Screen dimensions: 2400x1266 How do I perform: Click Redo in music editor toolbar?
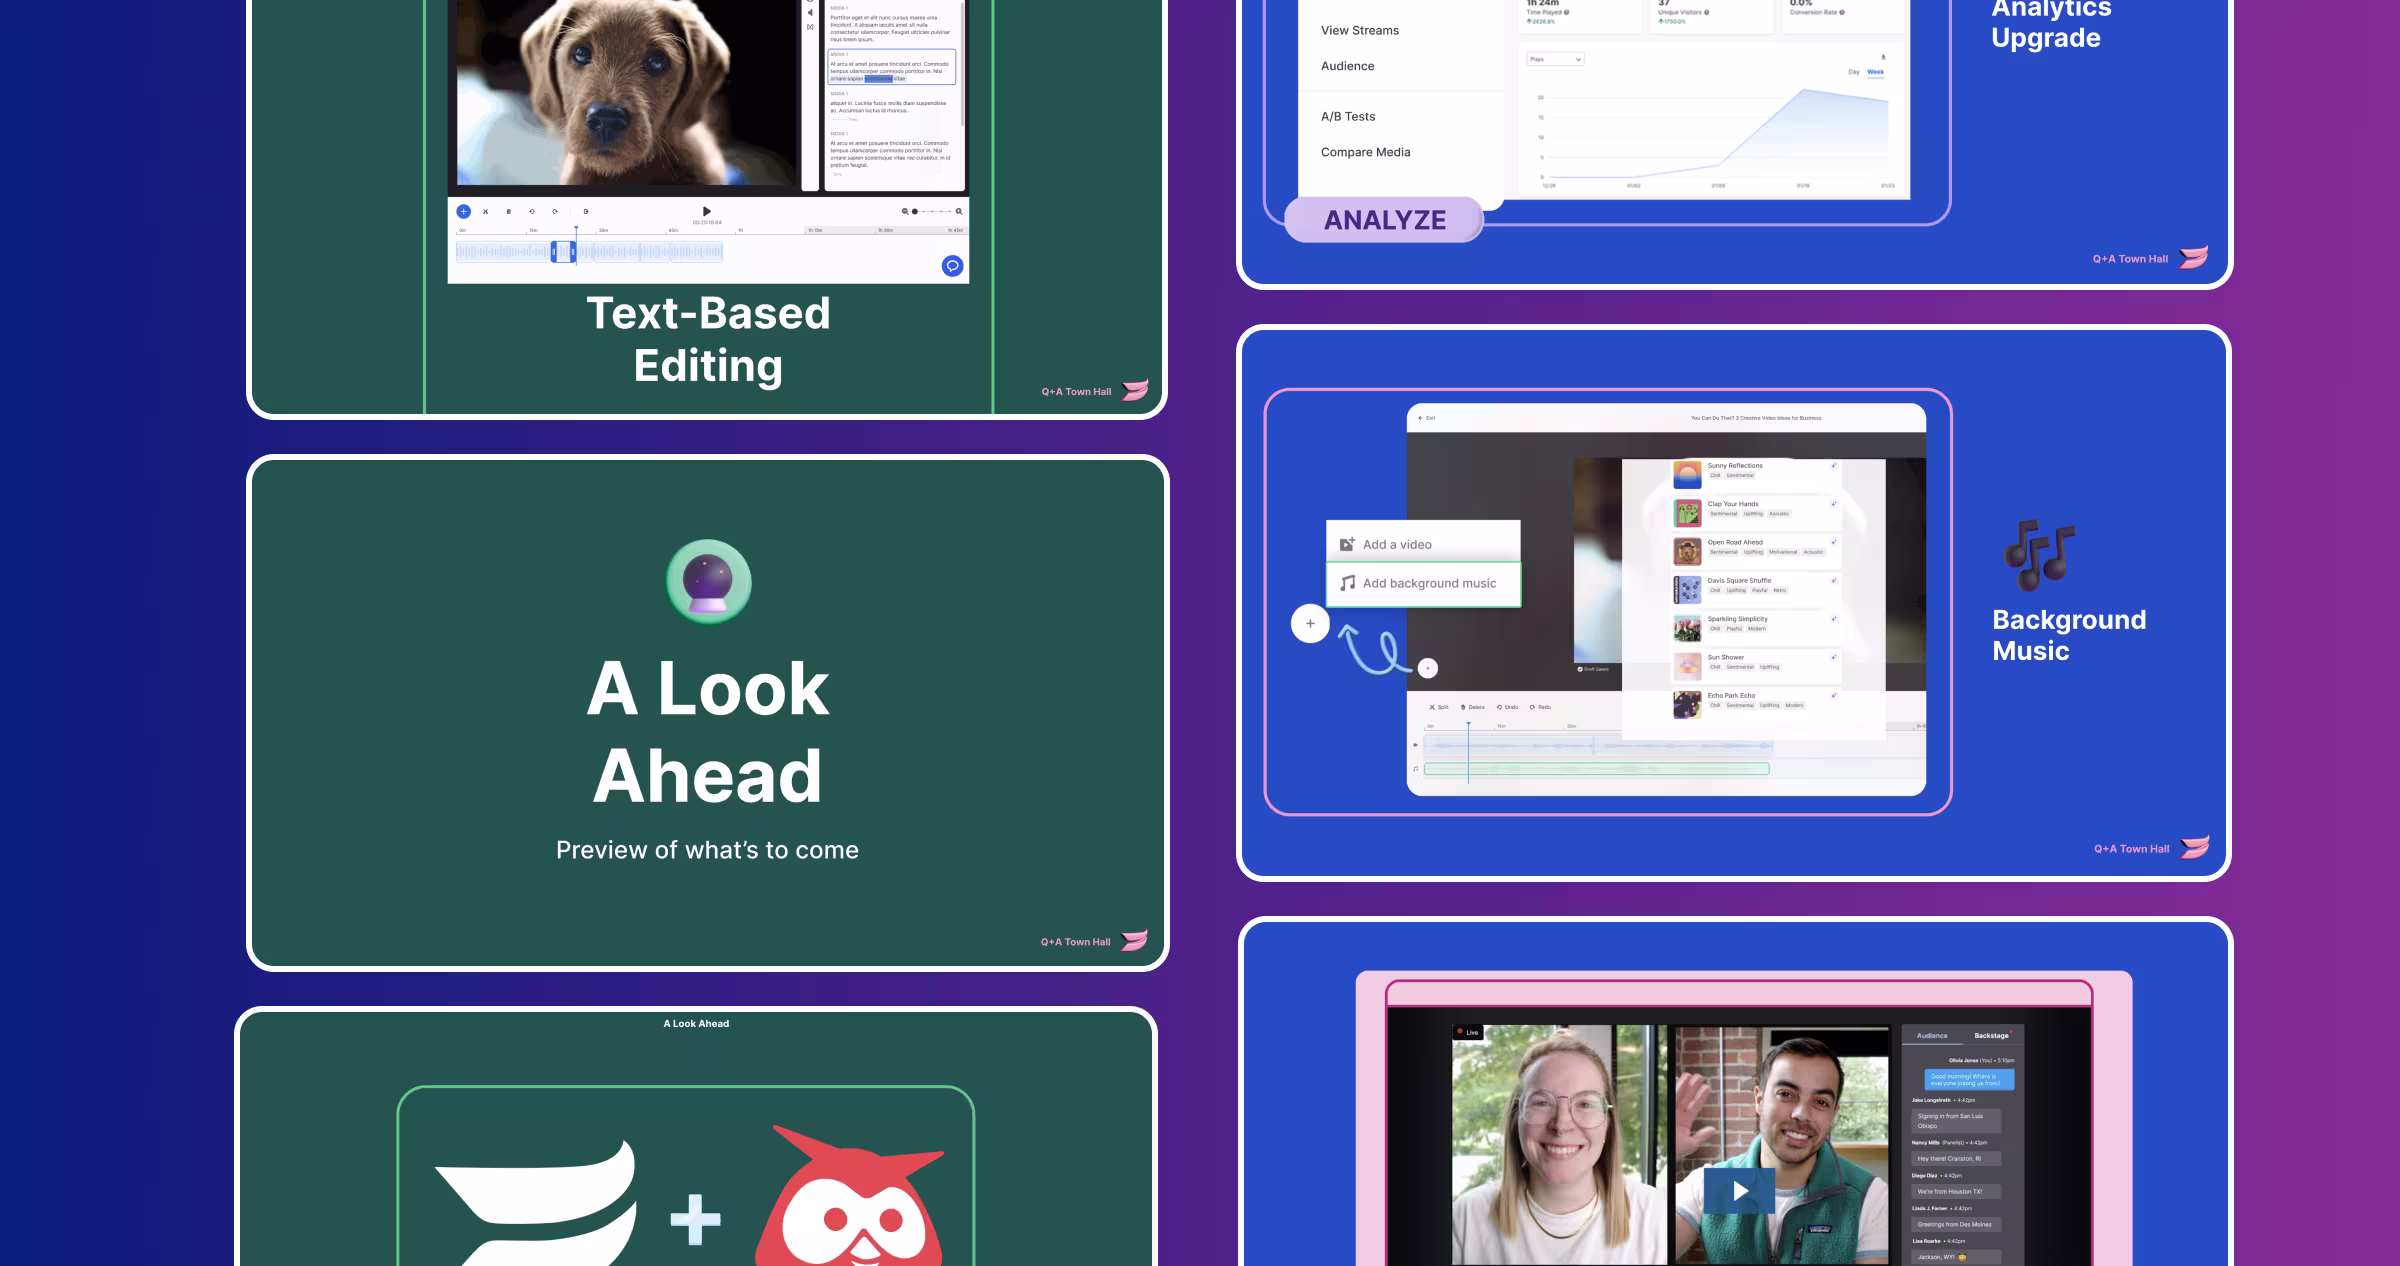[1541, 707]
